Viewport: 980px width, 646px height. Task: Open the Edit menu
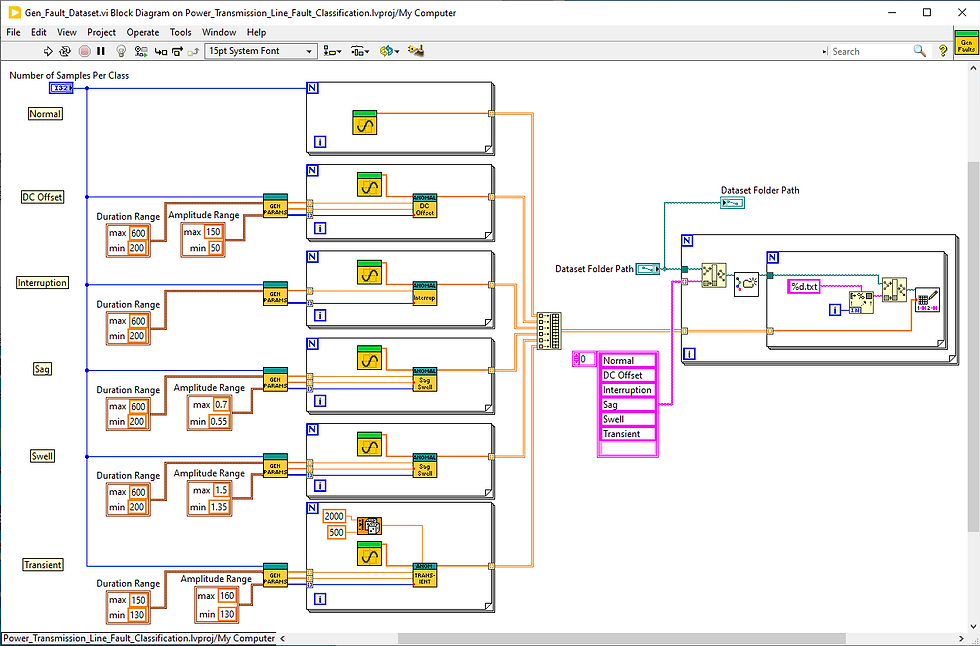[39, 32]
